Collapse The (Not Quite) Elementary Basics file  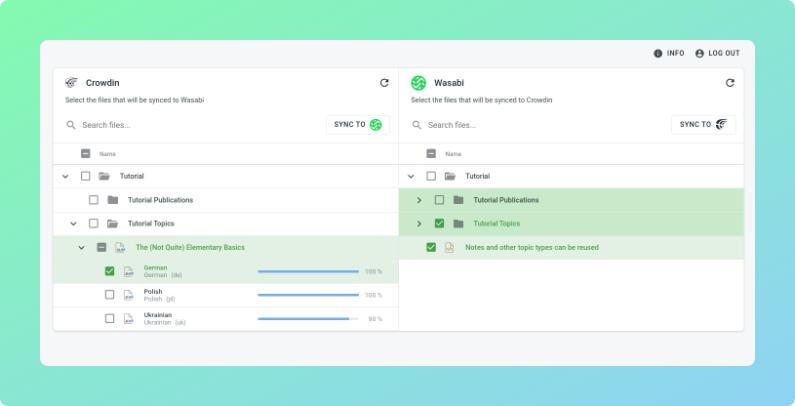pyautogui.click(x=82, y=247)
